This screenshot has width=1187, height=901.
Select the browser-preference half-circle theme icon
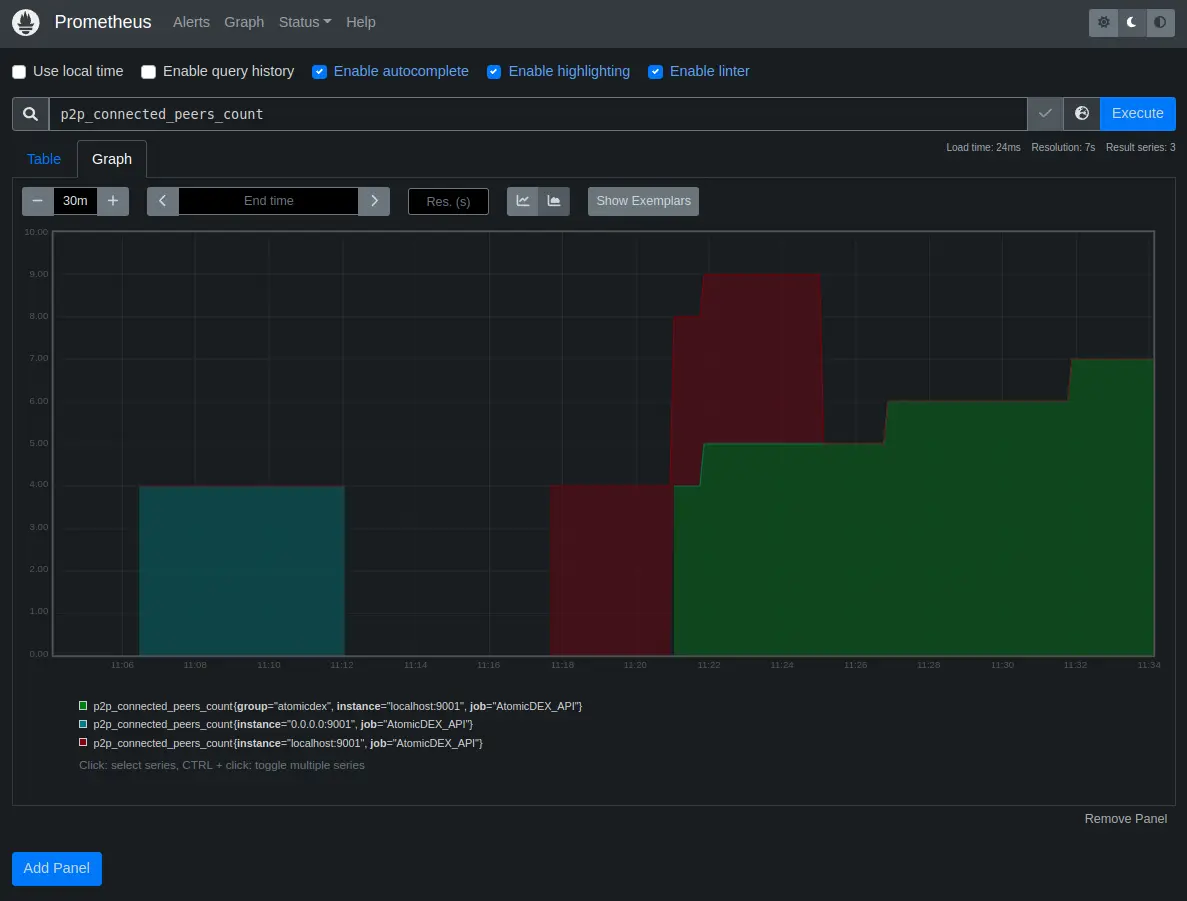coord(1160,22)
